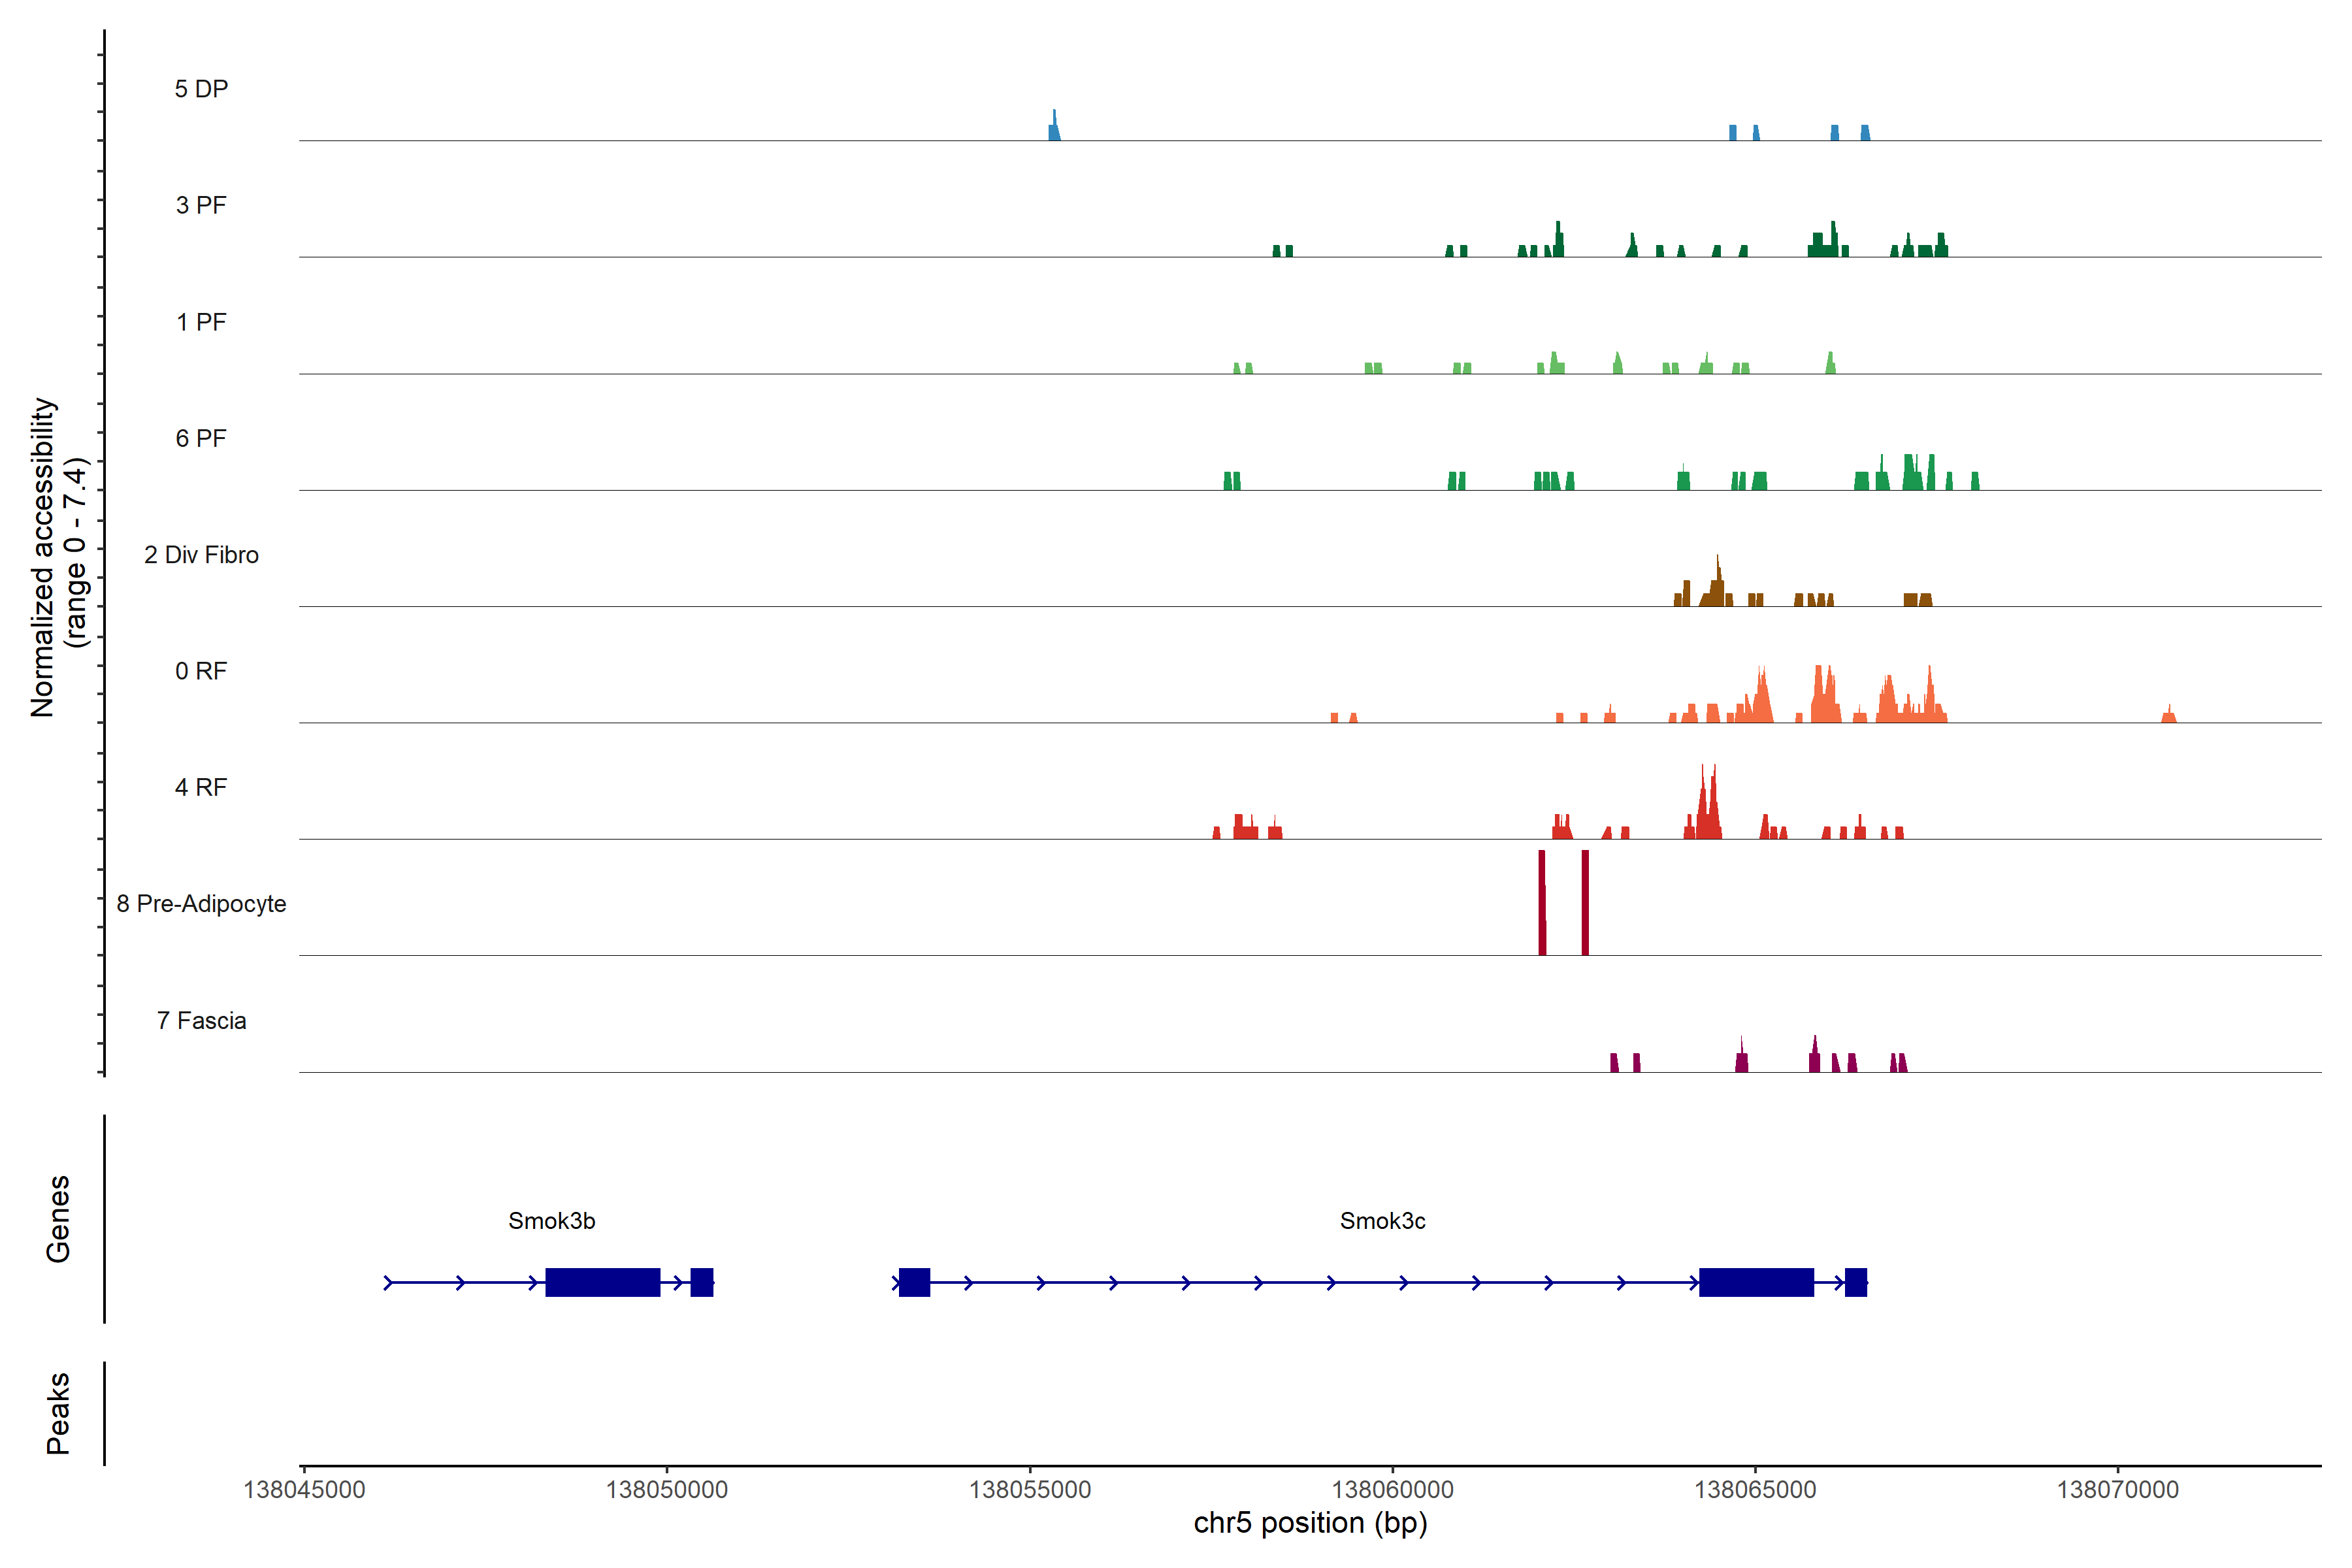Image resolution: width=2352 pixels, height=1568 pixels.
Task: Click the Smok3c gene name
Action: click(x=1382, y=1221)
